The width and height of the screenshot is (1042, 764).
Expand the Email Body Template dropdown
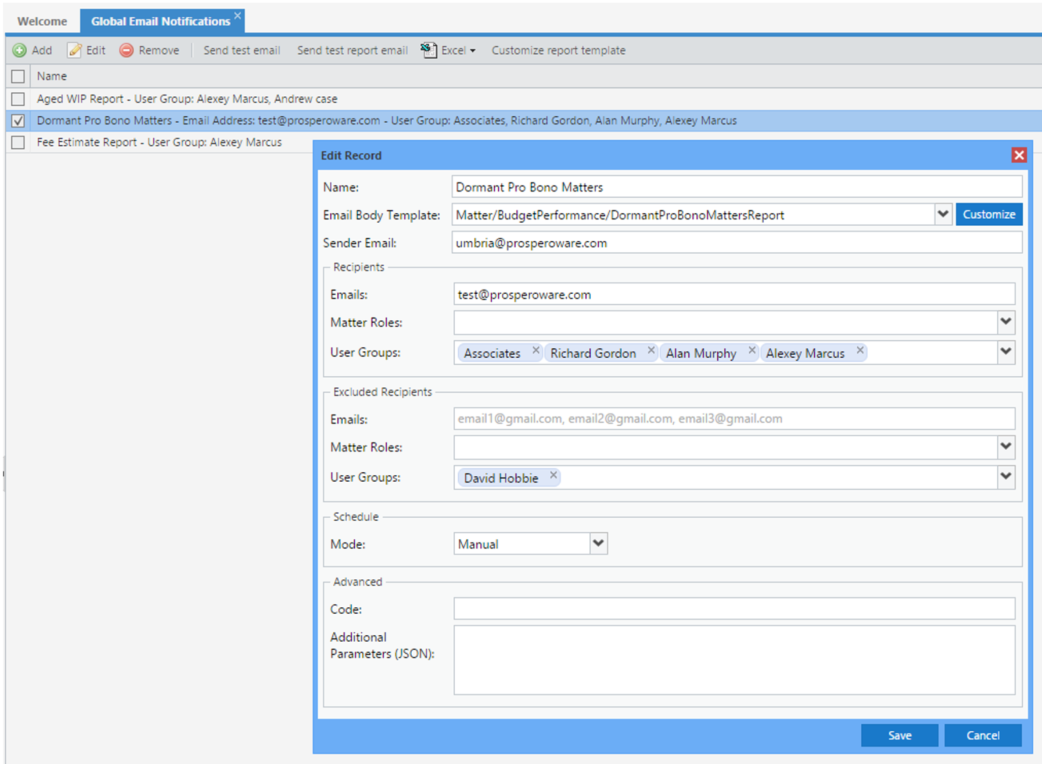pos(942,214)
